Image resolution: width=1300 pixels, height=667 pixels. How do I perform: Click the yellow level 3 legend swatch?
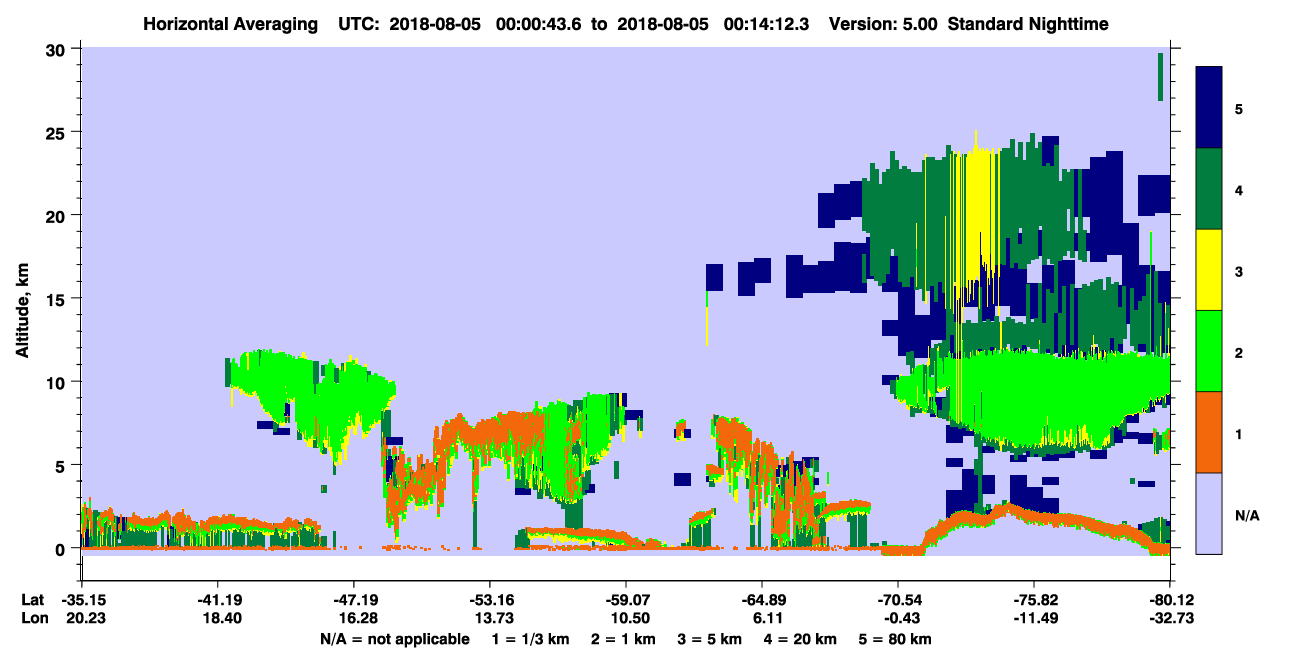[x=1209, y=270]
